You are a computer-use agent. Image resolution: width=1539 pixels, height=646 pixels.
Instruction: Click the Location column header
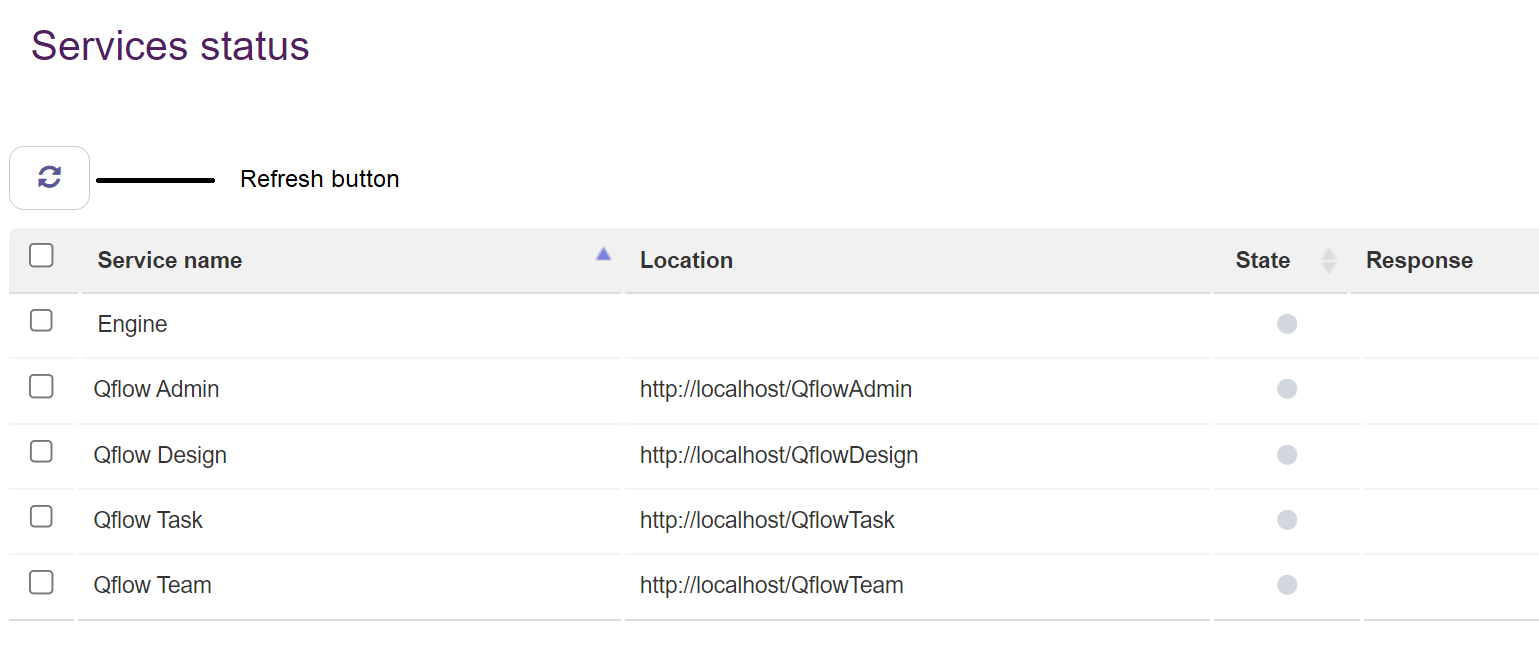coord(686,260)
